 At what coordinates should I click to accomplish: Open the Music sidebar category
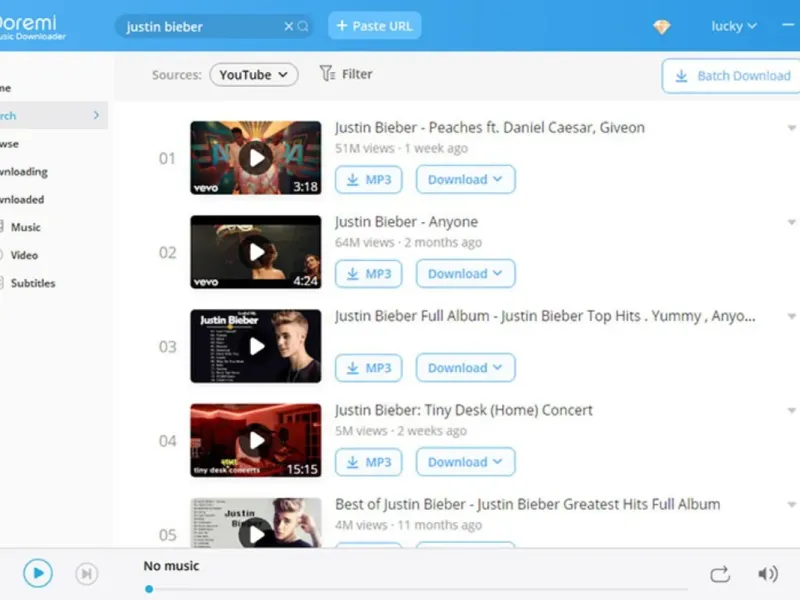(x=26, y=227)
